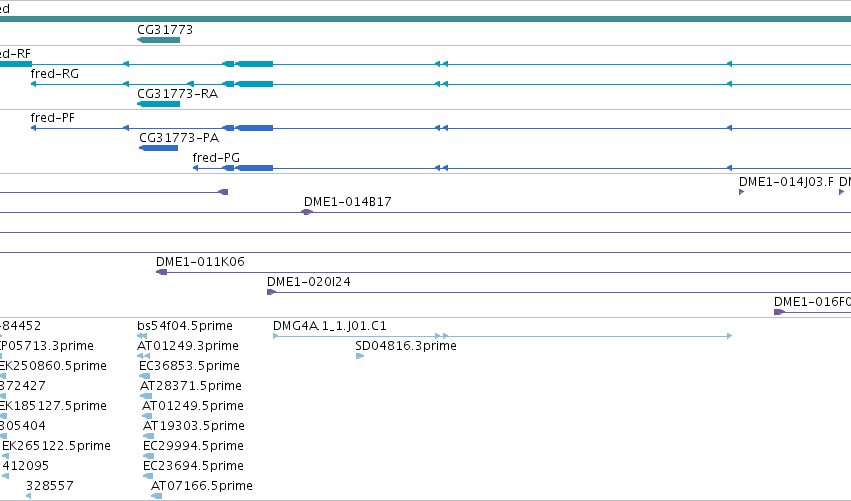Click the CG31773-PA blue bar glyph
851x501 pixels.
[x=158, y=148]
